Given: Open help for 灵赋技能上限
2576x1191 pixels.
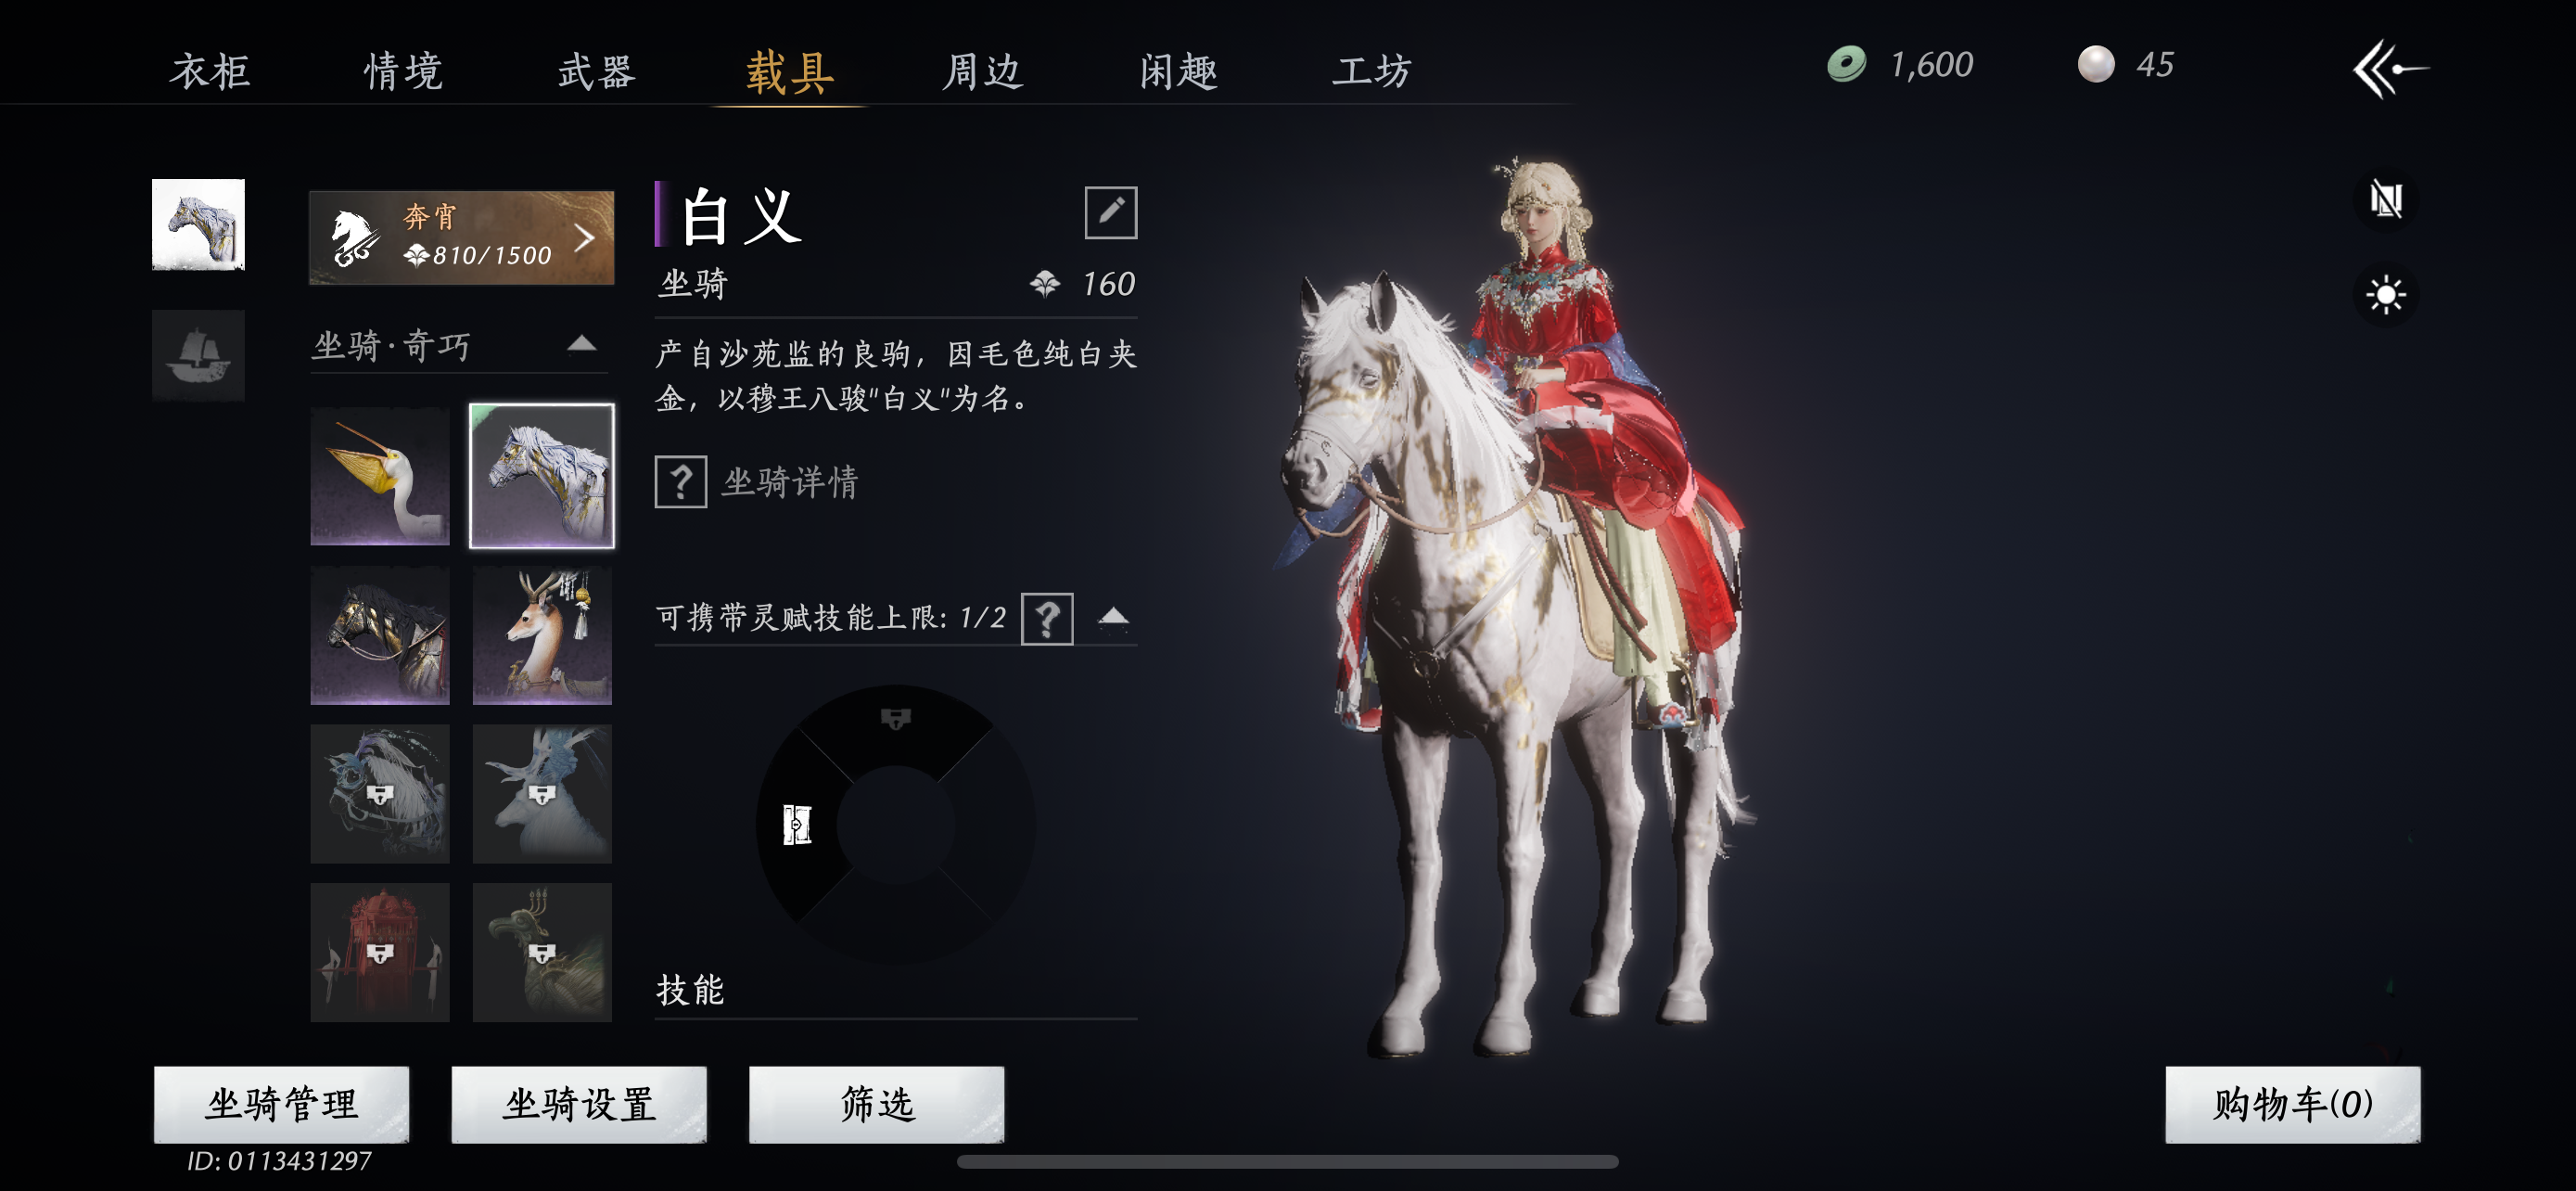Looking at the screenshot, I should pos(1047,619).
